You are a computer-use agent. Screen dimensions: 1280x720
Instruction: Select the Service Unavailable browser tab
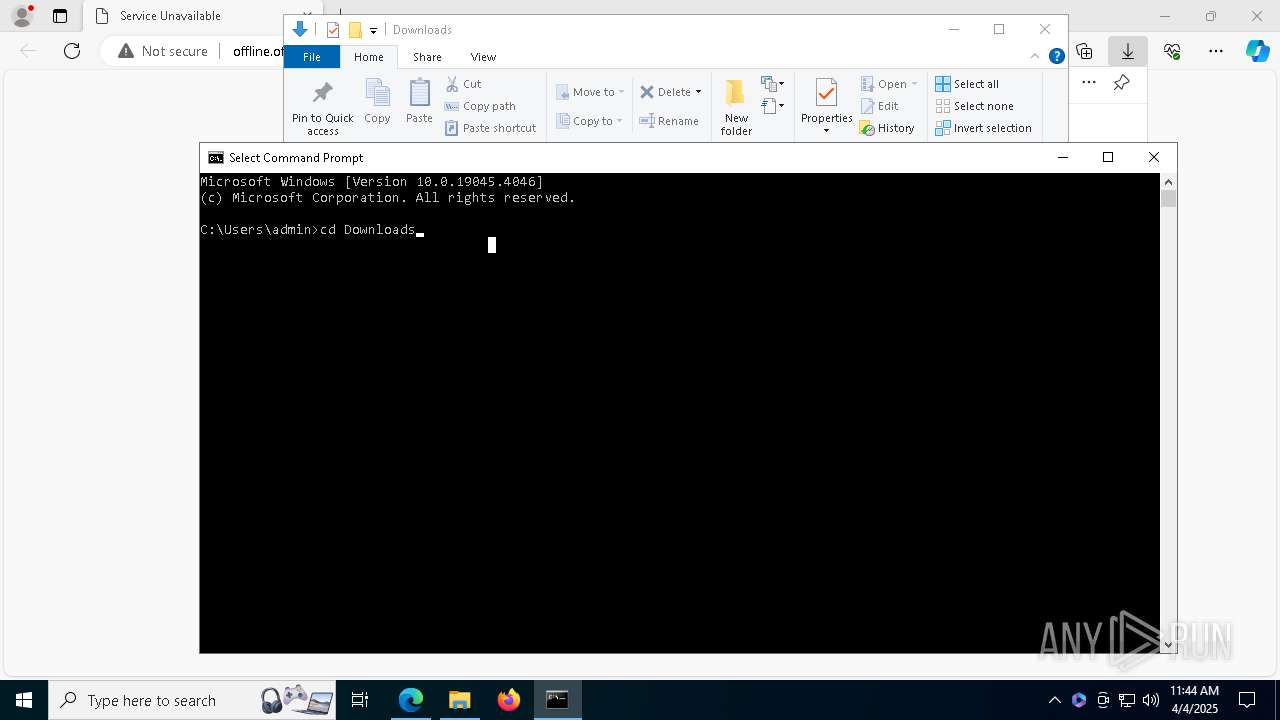[x=200, y=16]
